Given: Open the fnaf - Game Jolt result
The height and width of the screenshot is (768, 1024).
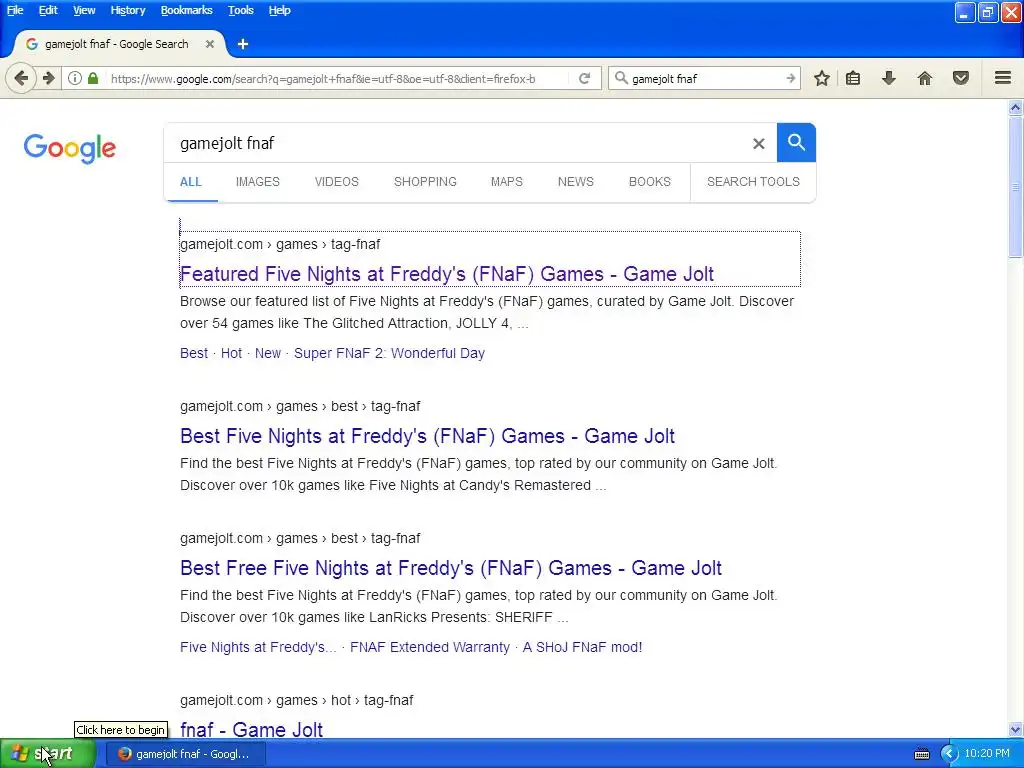Looking at the screenshot, I should click(251, 729).
